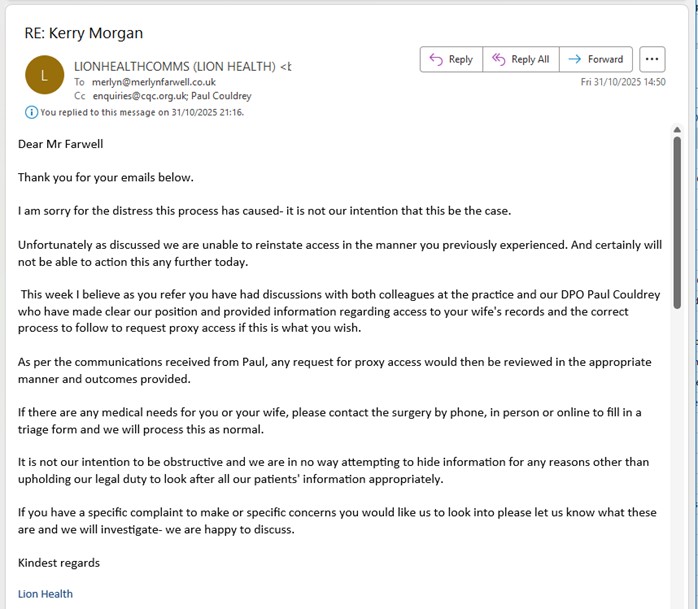Open the more actions ellipsis menu
Image resolution: width=698 pixels, height=609 pixels.
(x=651, y=59)
